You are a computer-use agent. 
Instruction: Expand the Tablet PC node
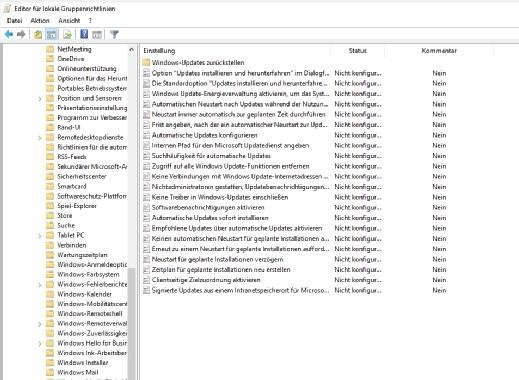[x=40, y=236]
